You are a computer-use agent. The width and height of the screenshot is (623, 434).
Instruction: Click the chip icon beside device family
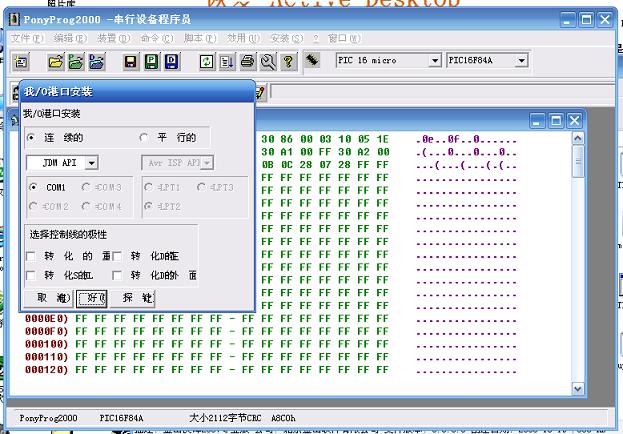(x=312, y=60)
